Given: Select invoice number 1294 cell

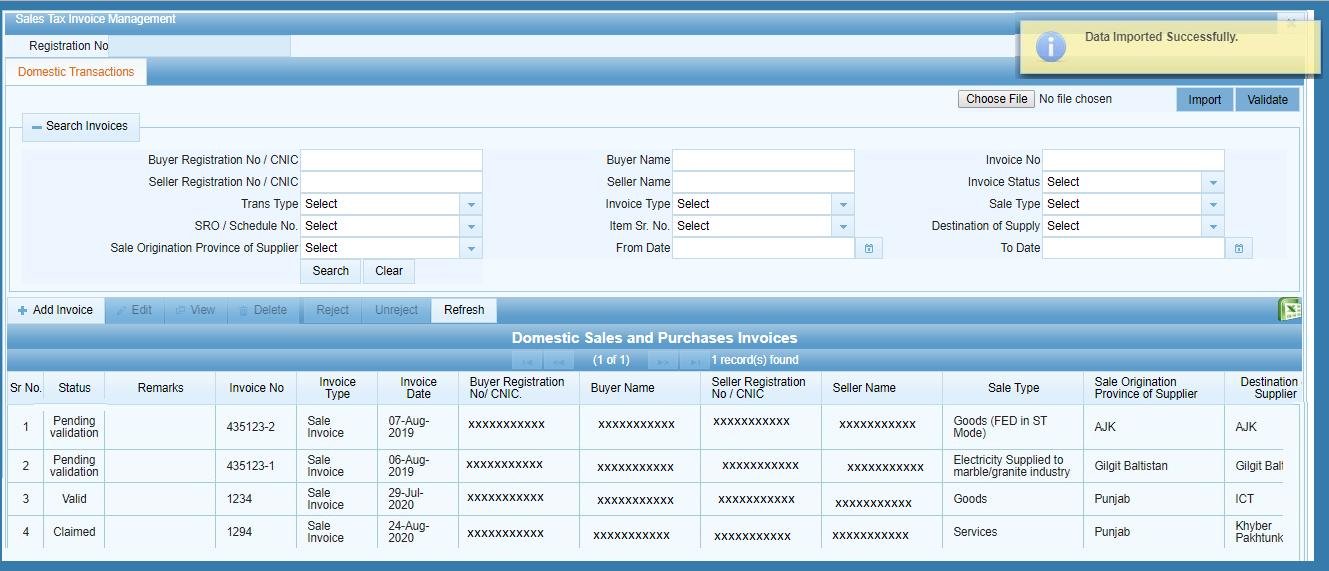Looking at the screenshot, I should tap(256, 532).
